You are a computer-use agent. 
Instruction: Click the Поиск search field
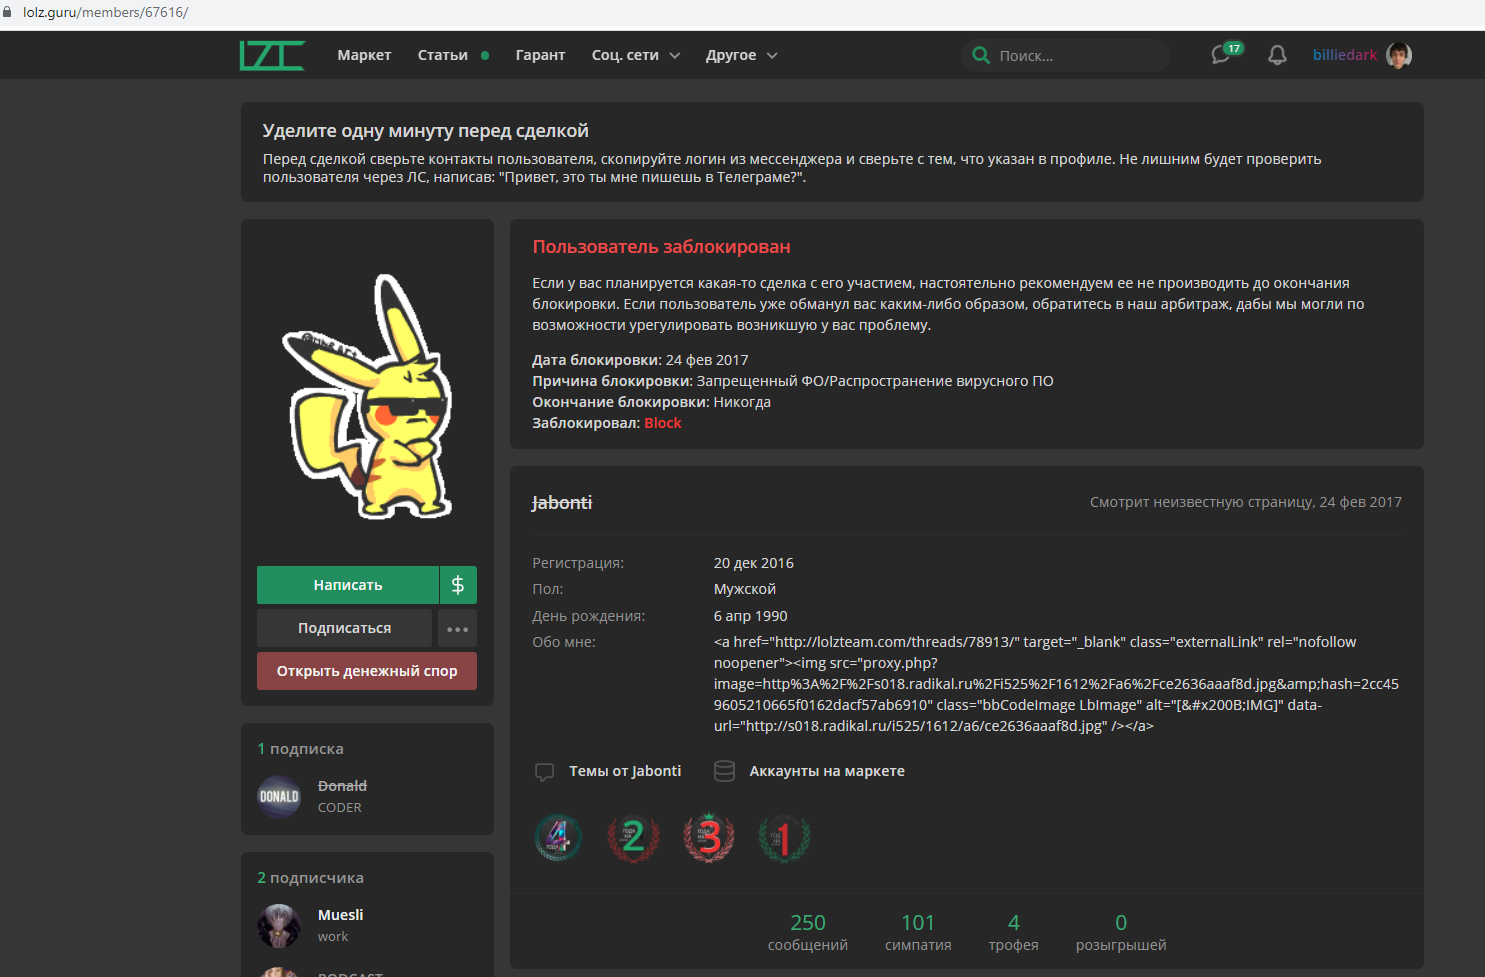[x=1066, y=55]
